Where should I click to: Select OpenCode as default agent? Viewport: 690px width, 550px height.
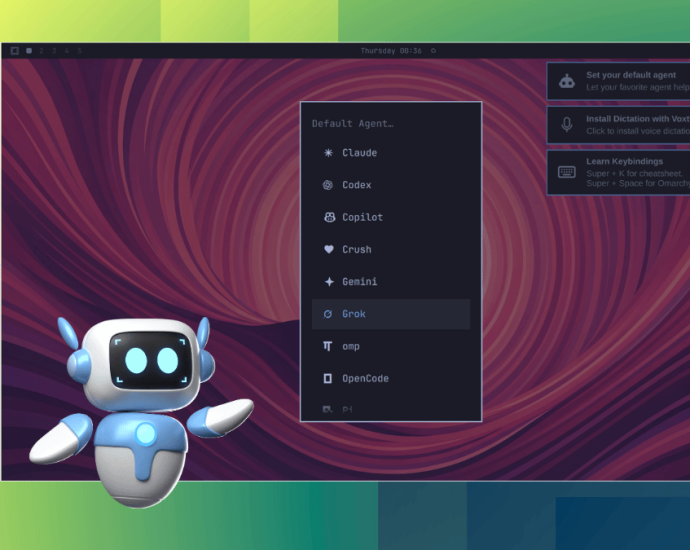point(391,378)
